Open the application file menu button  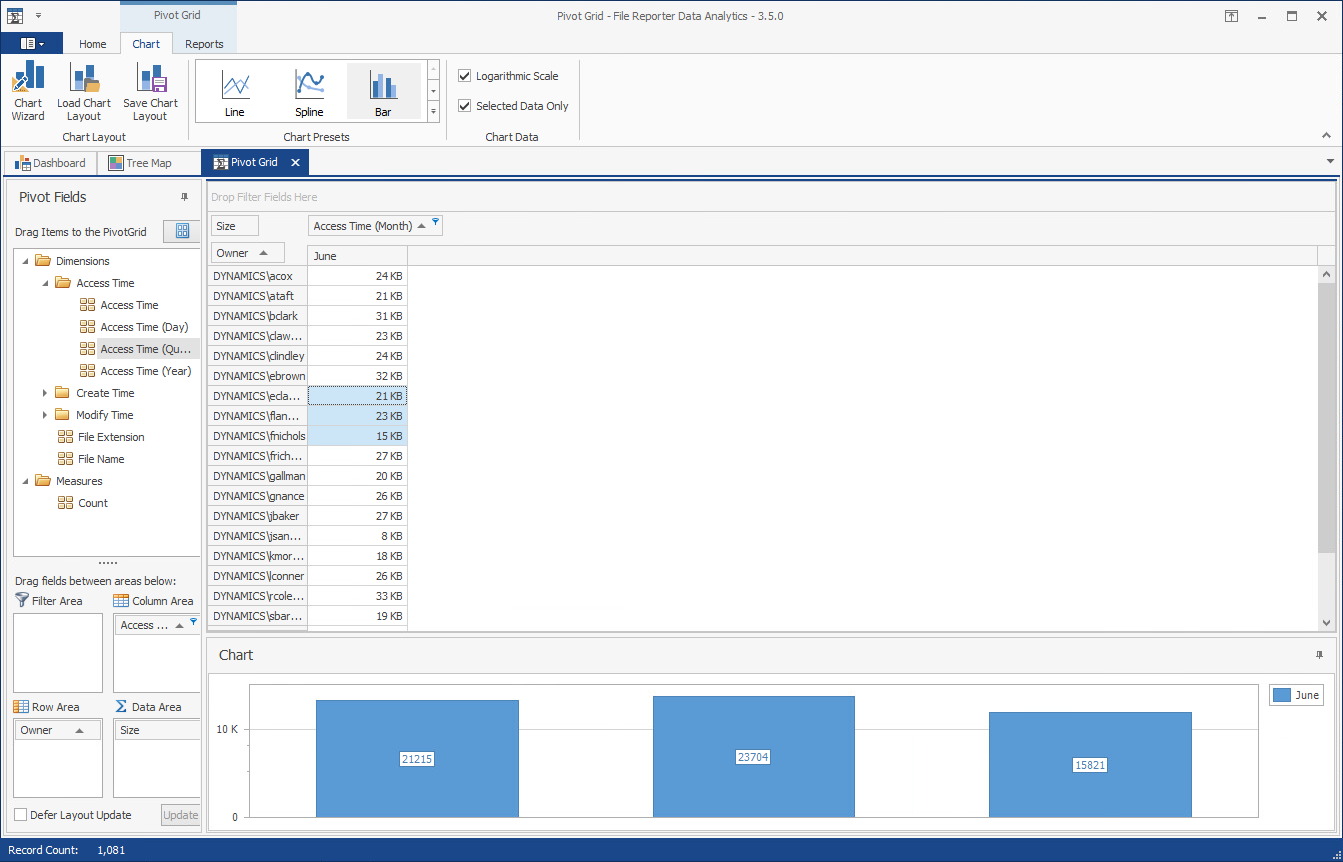pos(32,44)
